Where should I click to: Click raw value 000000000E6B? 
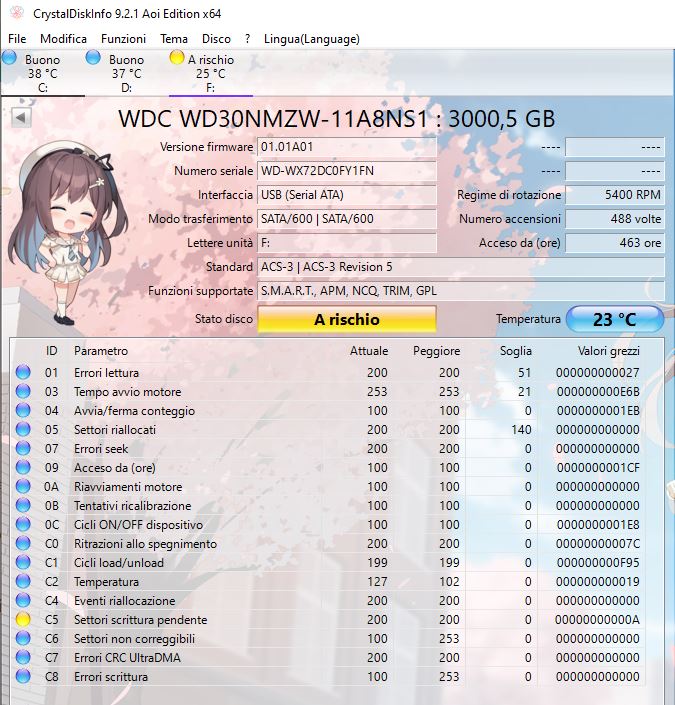598,392
